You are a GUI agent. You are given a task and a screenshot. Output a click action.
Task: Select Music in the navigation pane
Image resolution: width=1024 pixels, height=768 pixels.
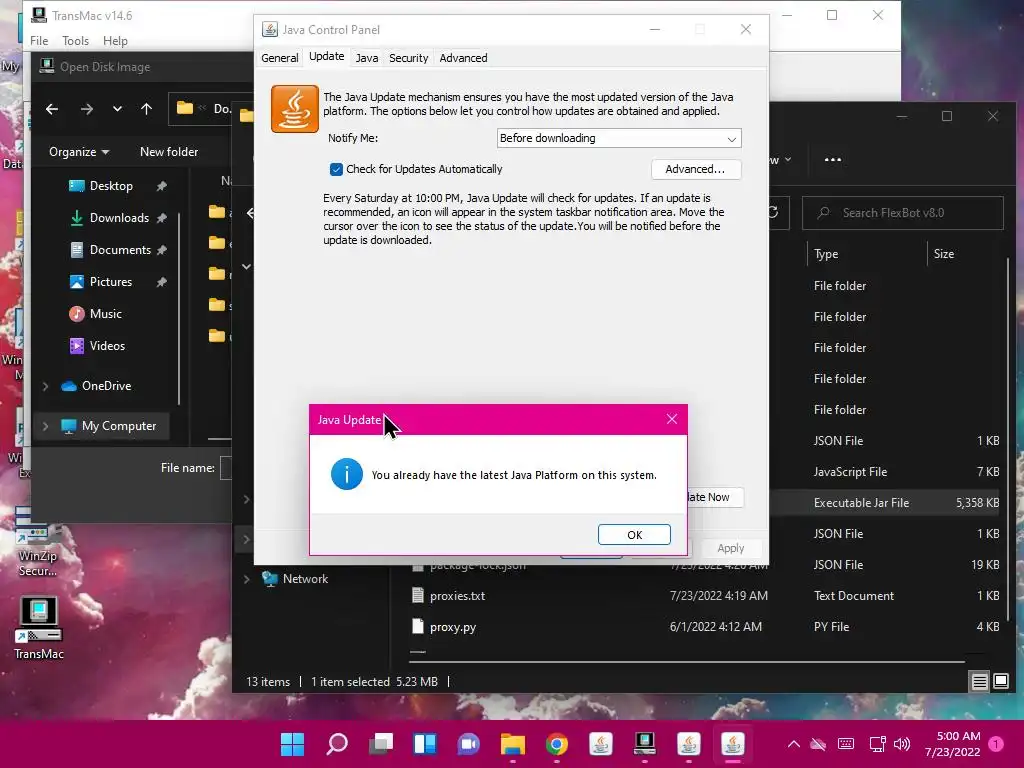coord(105,313)
